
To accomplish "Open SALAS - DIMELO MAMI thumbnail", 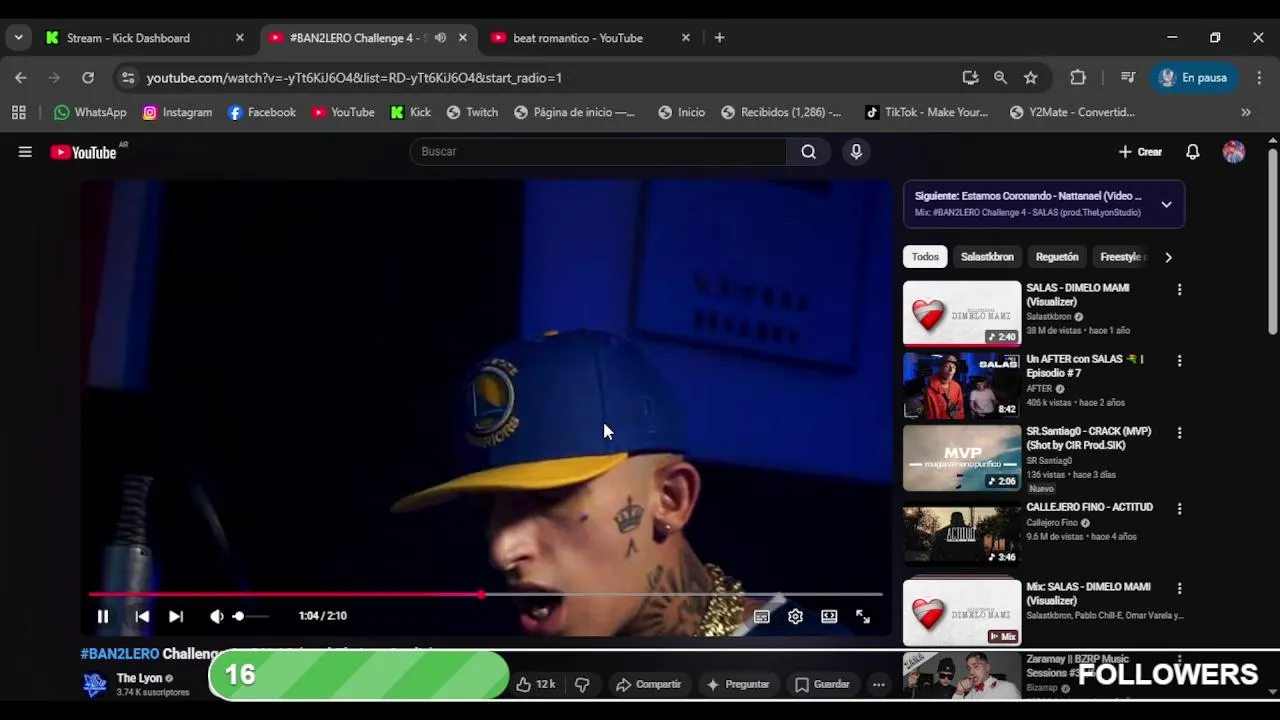I will pyautogui.click(x=962, y=313).
